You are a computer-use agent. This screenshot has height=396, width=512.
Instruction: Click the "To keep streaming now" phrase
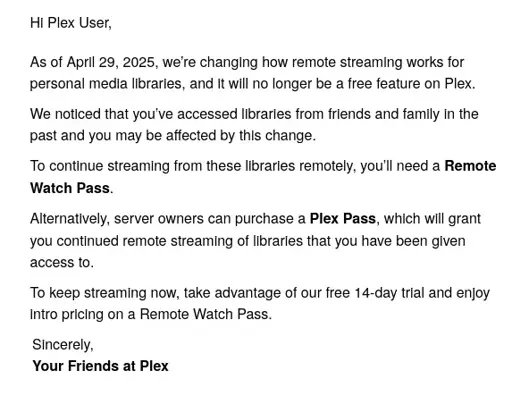pos(105,293)
